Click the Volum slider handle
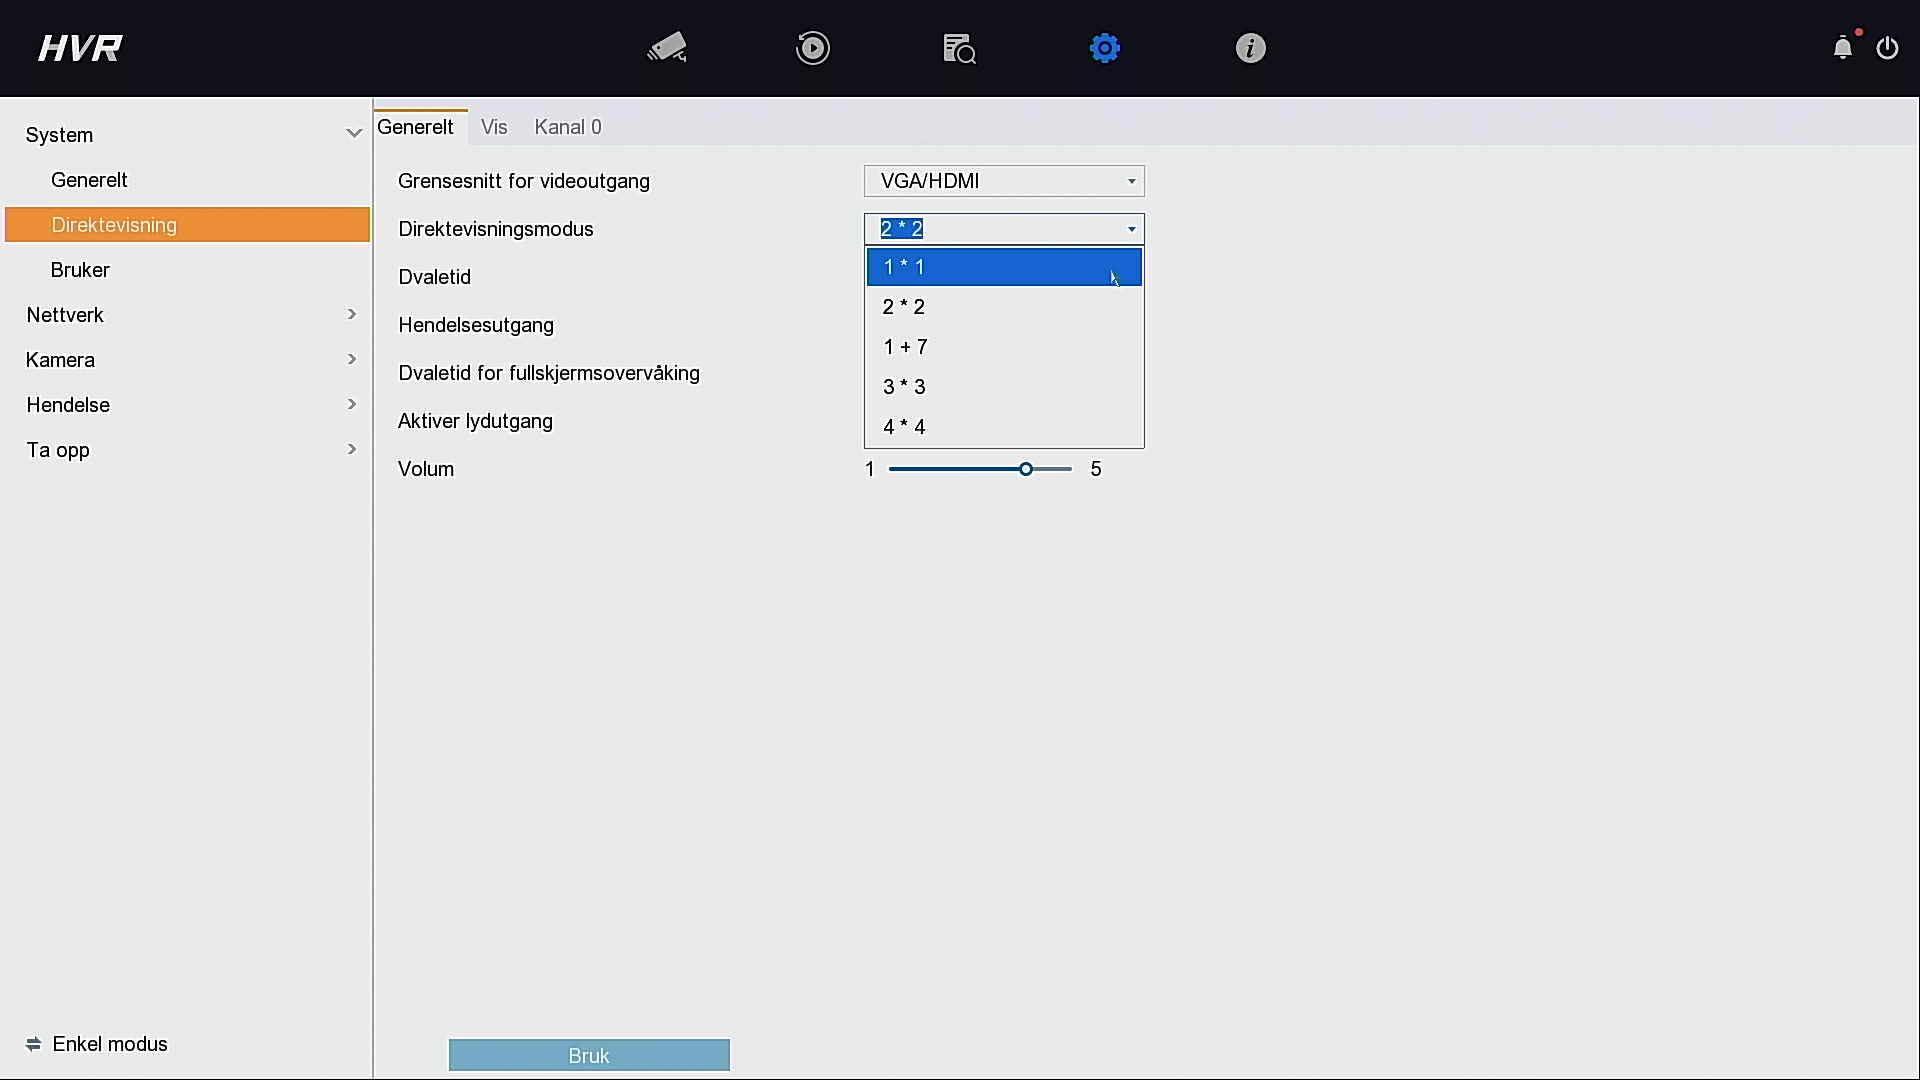Screen dimensions: 1920x1080 pos(1026,469)
